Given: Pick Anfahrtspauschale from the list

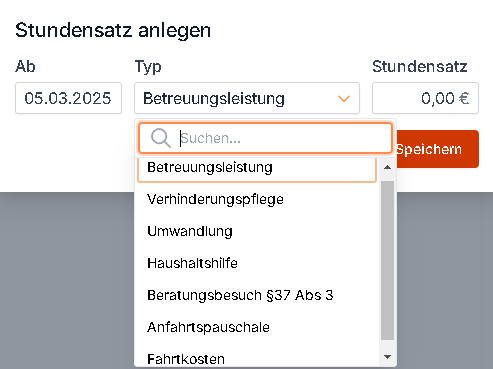Looking at the screenshot, I should point(257,327).
